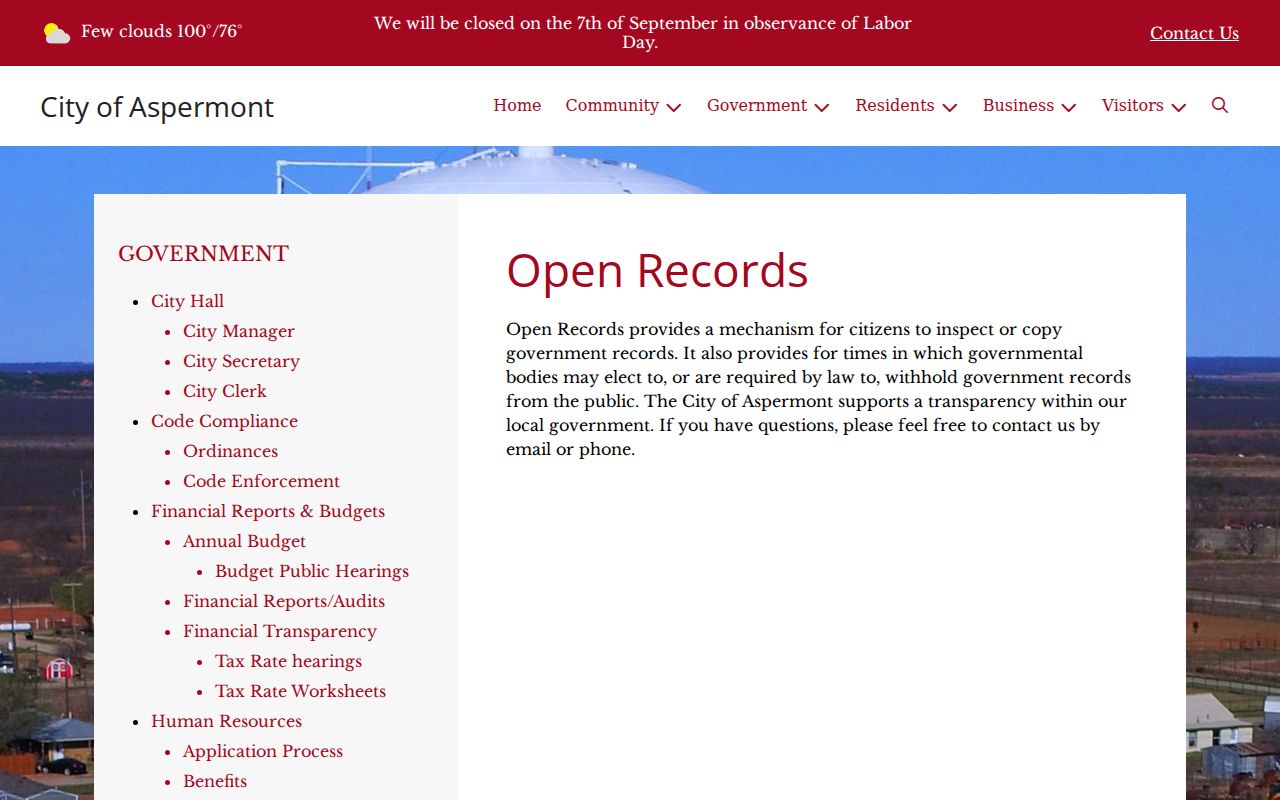The height and width of the screenshot is (800, 1280).
Task: Open Financial Reports/Audits link
Action: click(x=284, y=601)
